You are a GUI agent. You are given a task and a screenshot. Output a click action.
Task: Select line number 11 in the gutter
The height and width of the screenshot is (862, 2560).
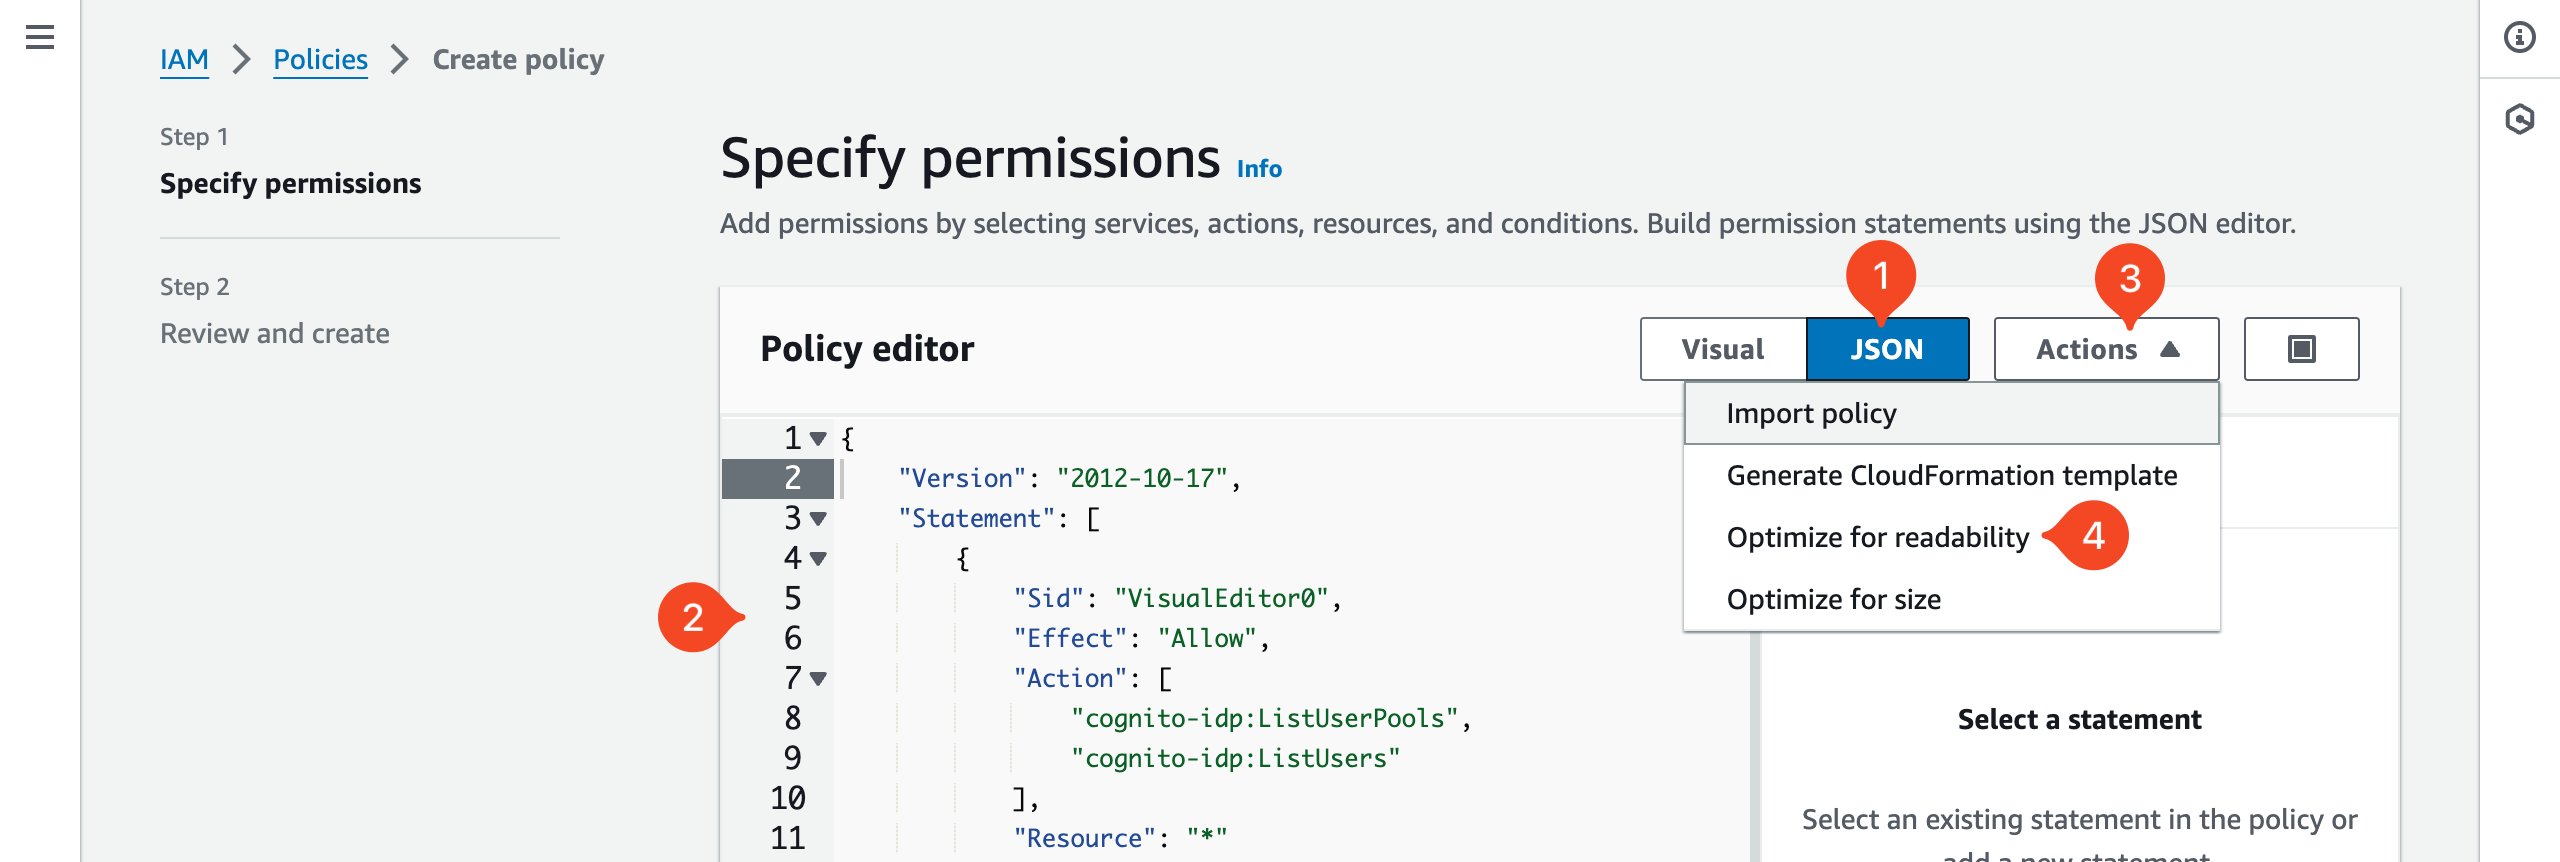[787, 838]
